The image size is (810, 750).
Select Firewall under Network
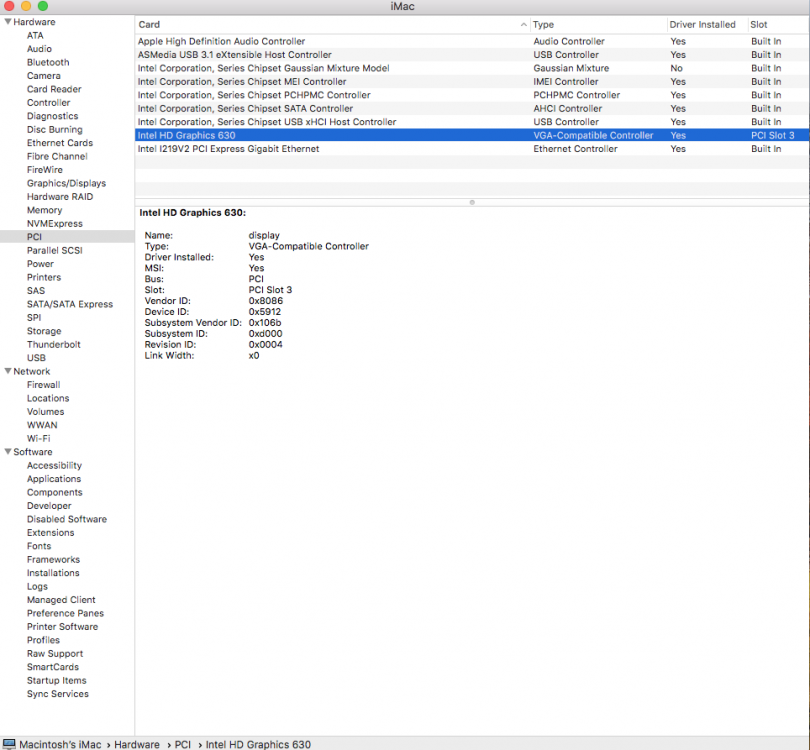point(43,384)
